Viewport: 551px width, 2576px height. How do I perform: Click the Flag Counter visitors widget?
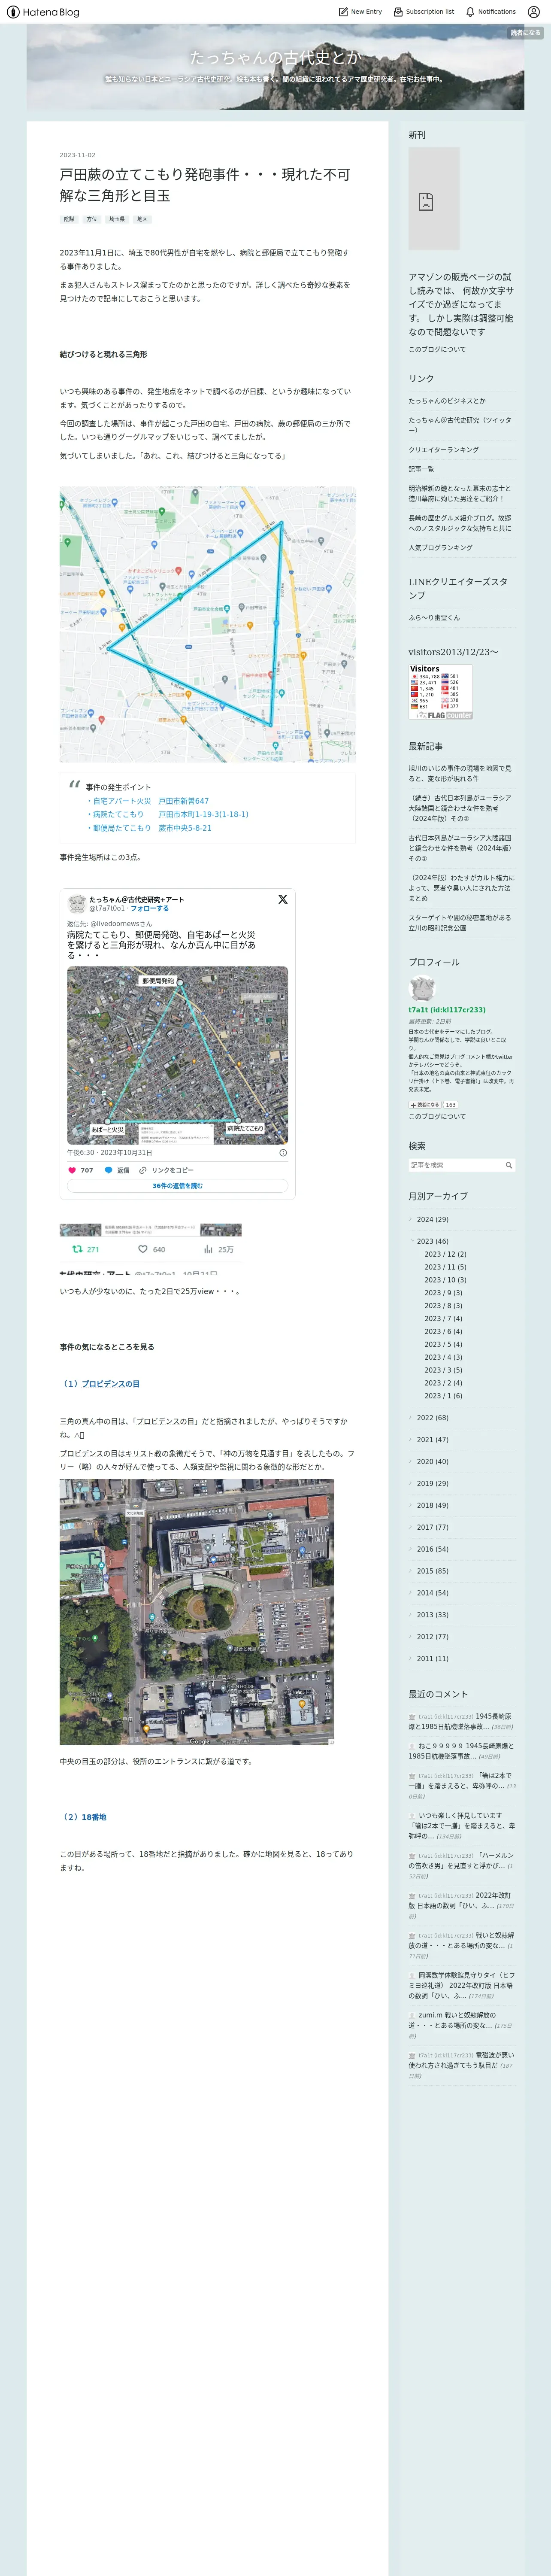click(440, 692)
